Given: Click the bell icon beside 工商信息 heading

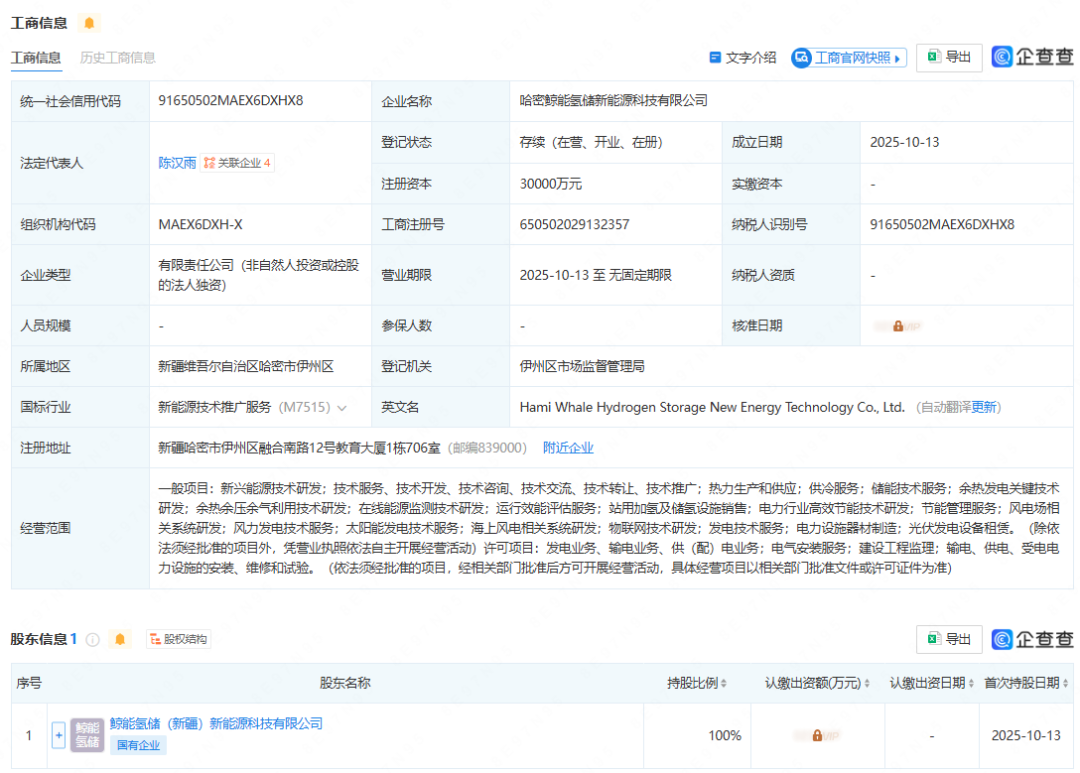Looking at the screenshot, I should pos(88,22).
